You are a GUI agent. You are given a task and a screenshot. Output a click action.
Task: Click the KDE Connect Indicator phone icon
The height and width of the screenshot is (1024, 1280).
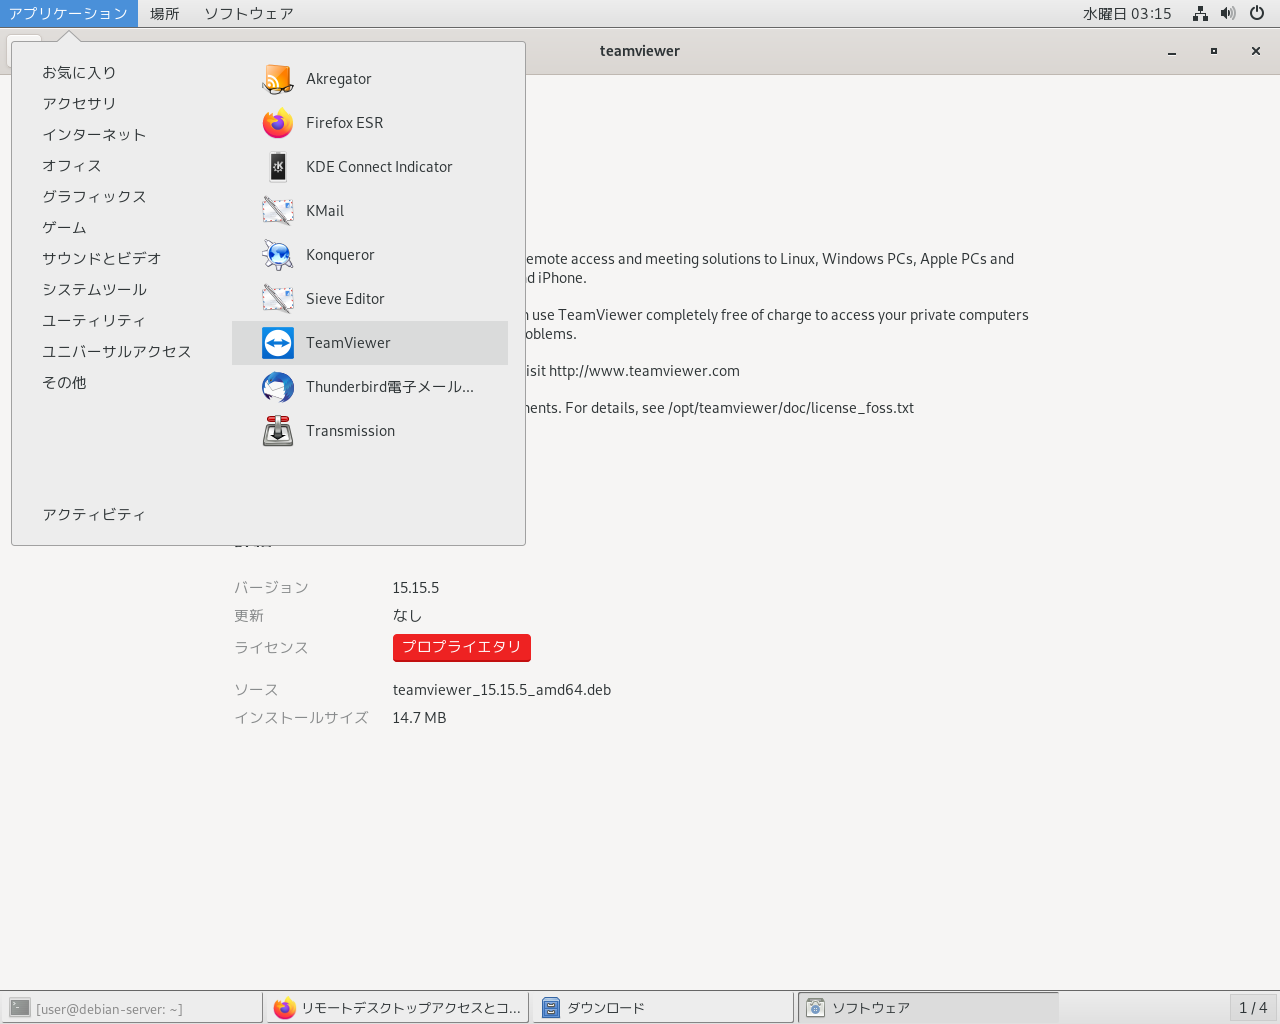[278, 167]
